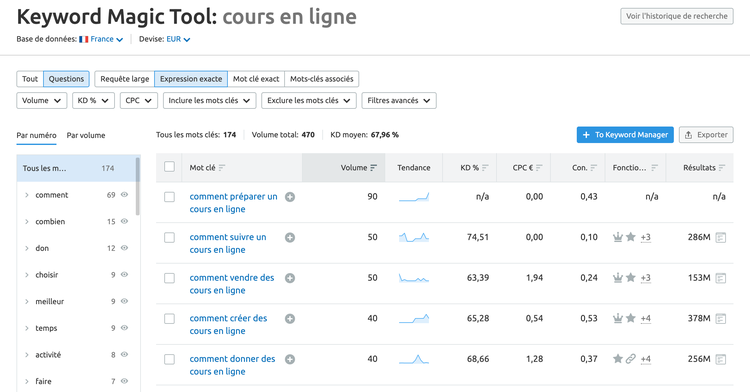The height and width of the screenshot is (392, 750).
Task: Open the Volume filter dropdown
Action: coord(42,101)
